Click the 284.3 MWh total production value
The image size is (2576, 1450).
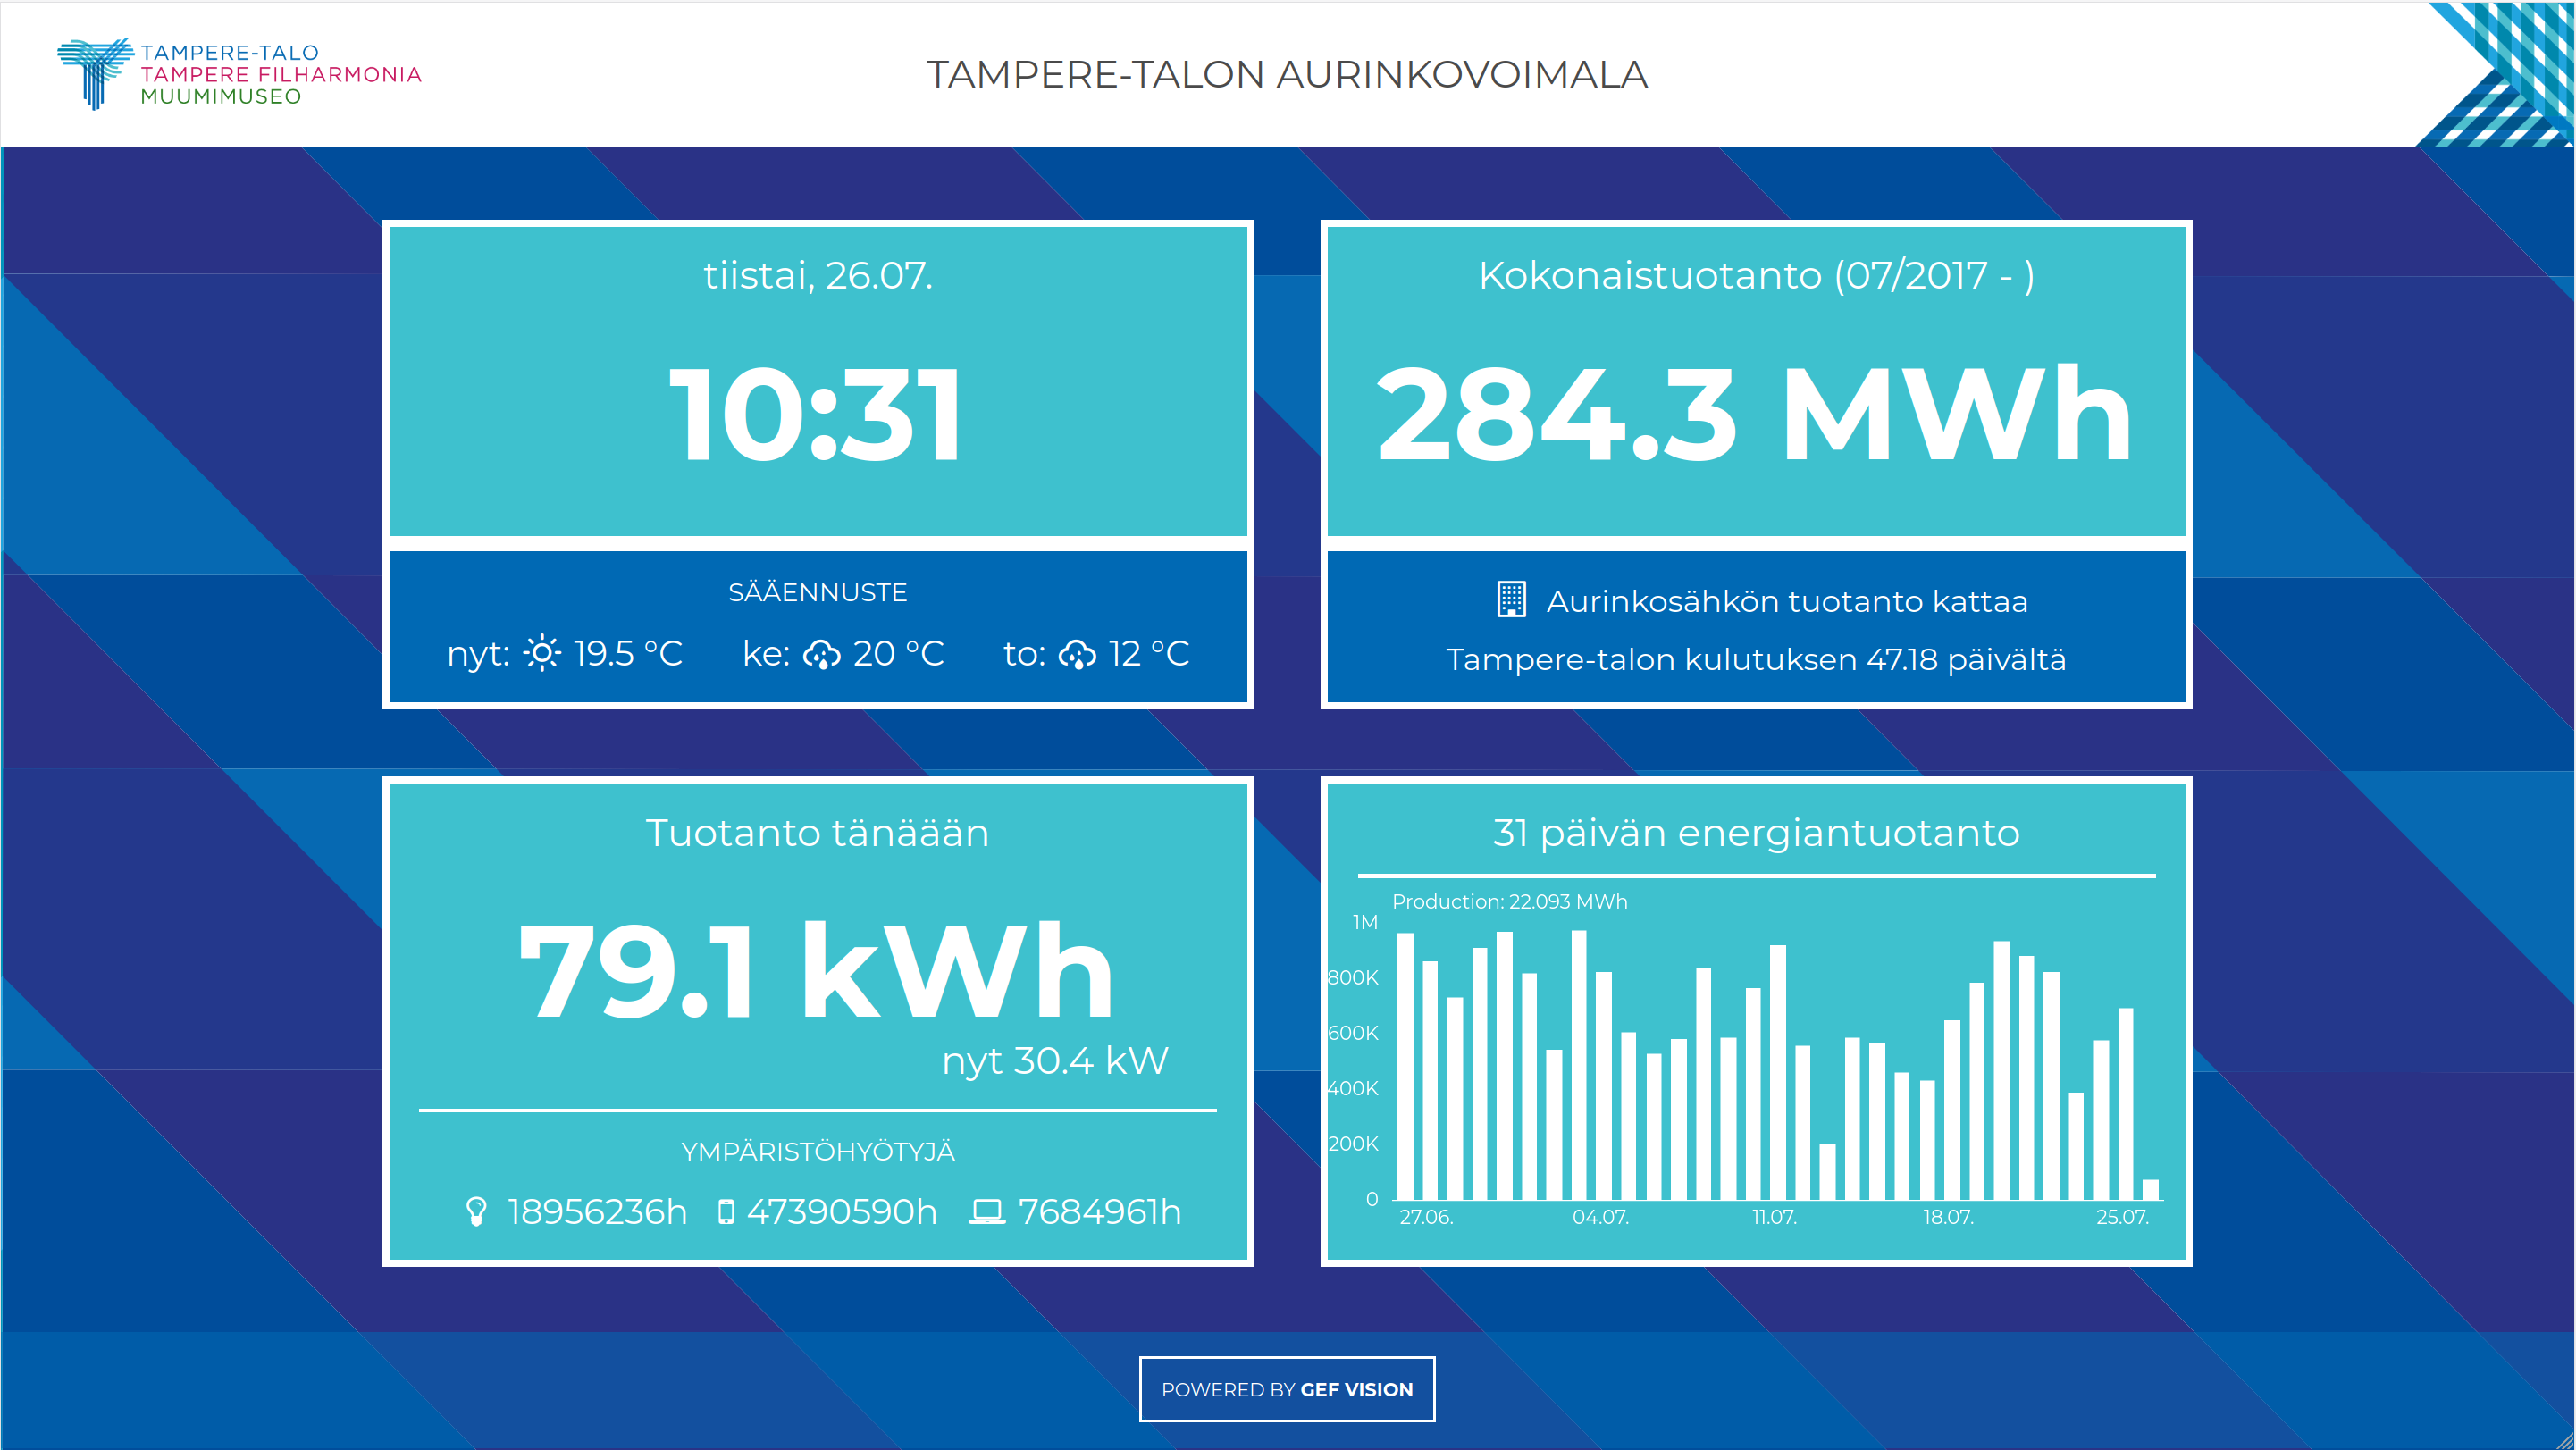tap(1755, 414)
